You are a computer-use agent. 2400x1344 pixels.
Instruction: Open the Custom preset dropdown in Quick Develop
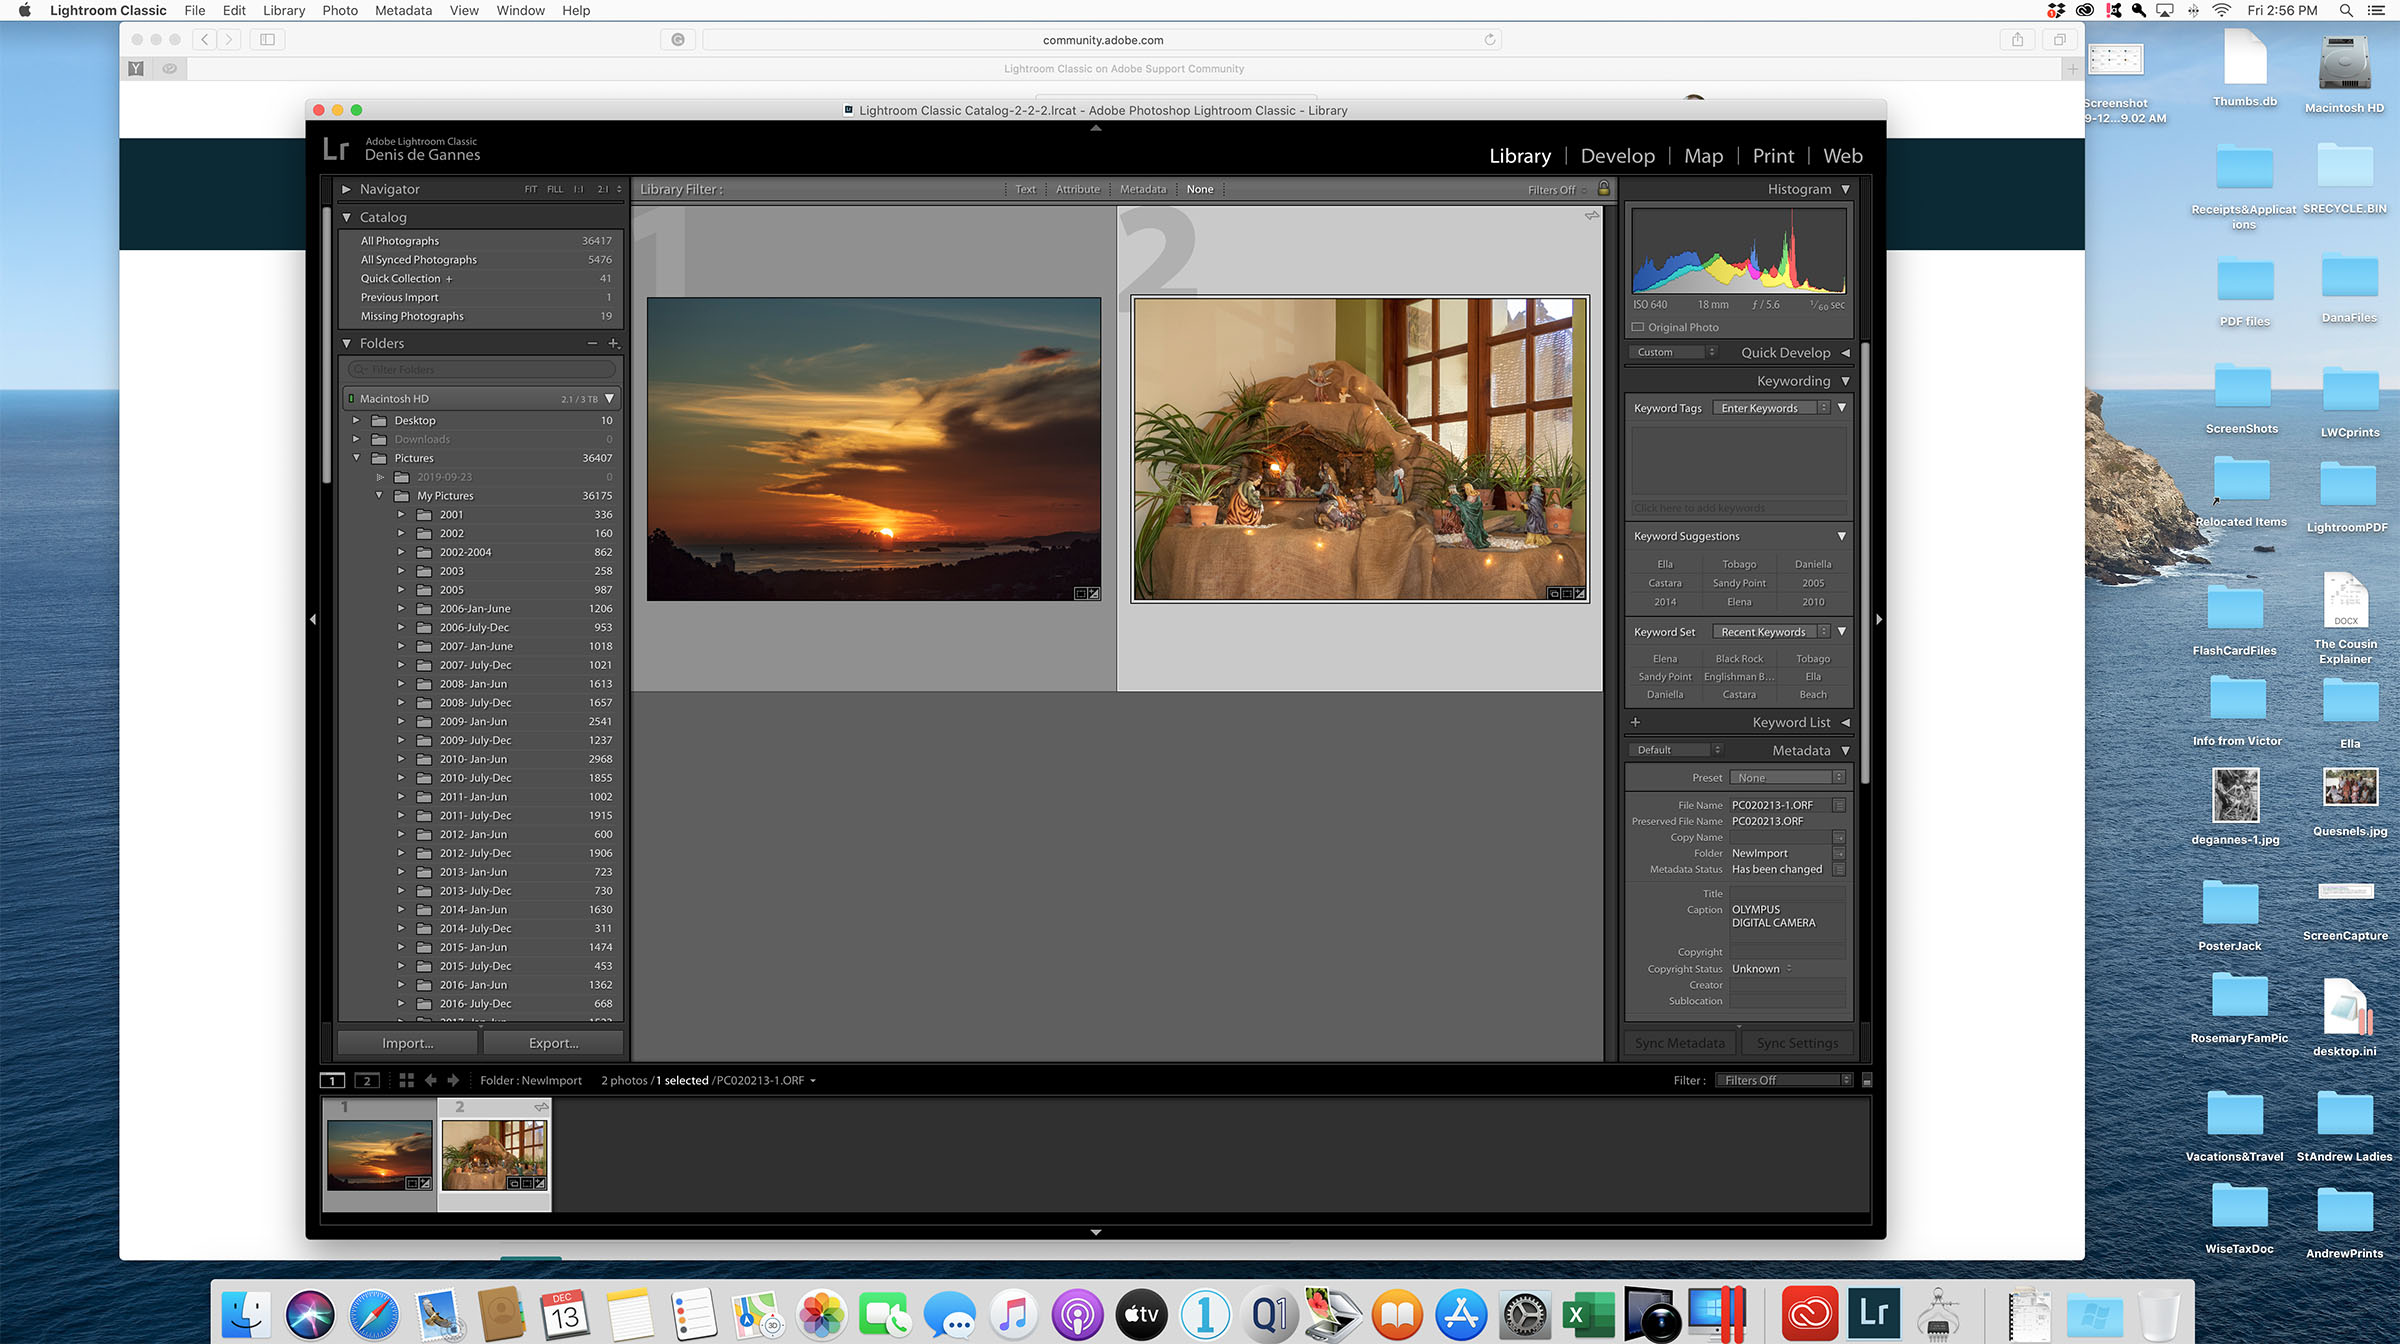tap(1671, 352)
